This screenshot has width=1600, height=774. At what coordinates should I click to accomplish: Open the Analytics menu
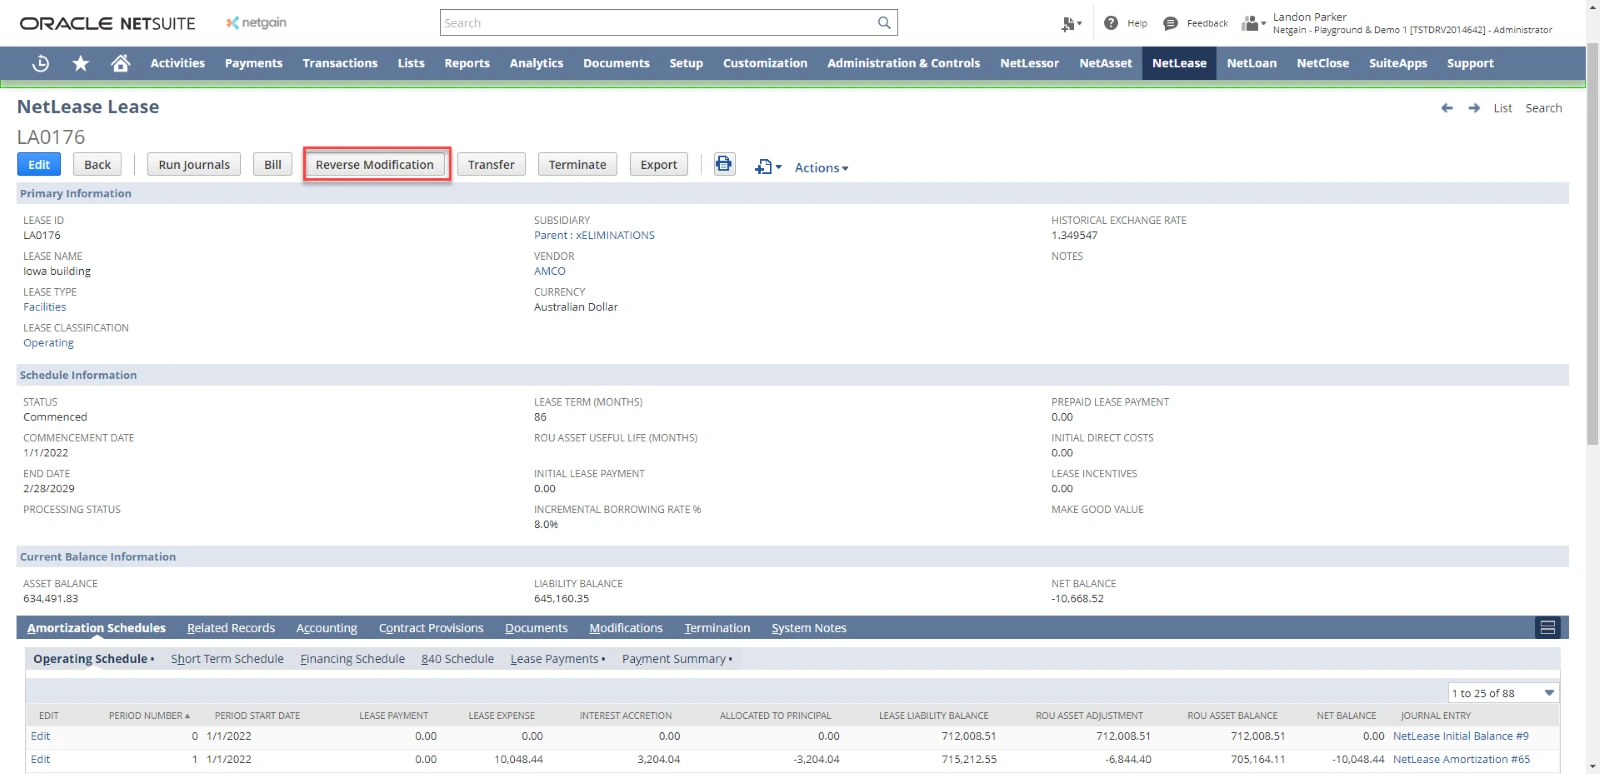[536, 63]
